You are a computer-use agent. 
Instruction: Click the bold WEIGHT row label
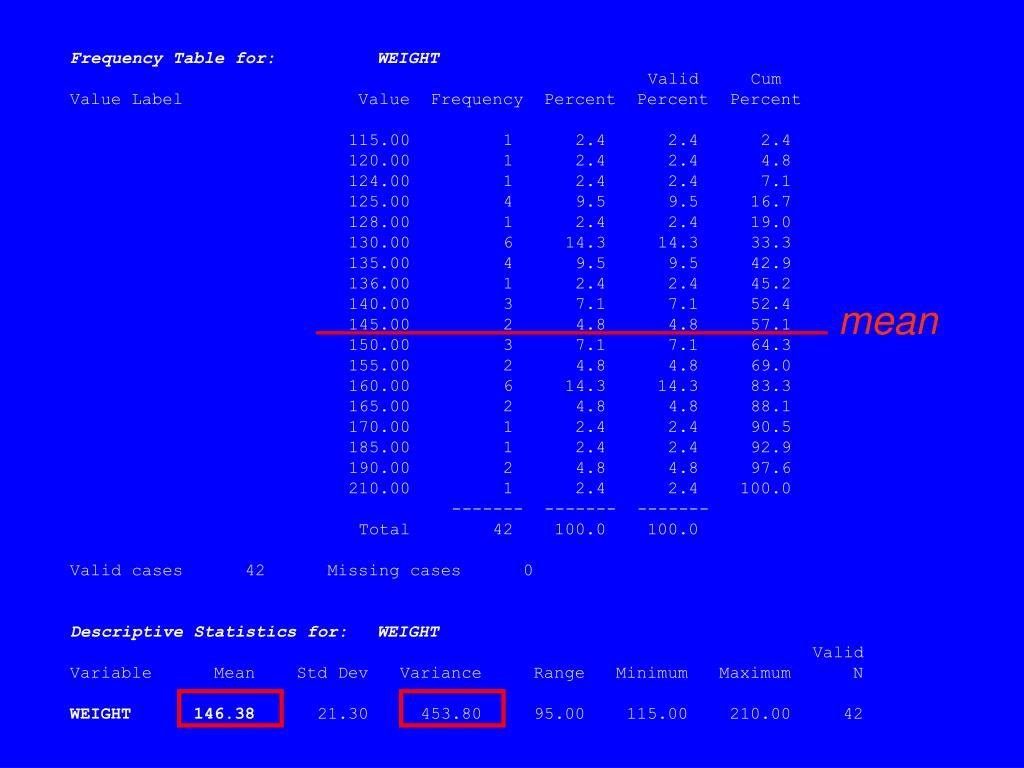101,714
